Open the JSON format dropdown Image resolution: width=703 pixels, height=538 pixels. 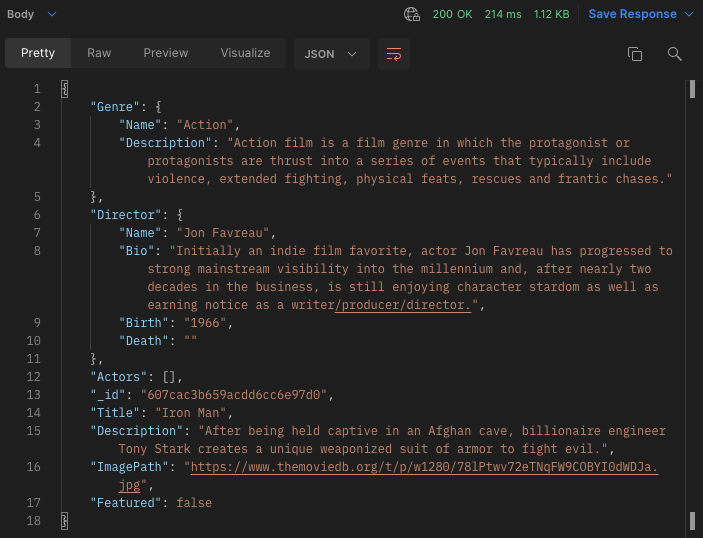pyautogui.click(x=331, y=54)
